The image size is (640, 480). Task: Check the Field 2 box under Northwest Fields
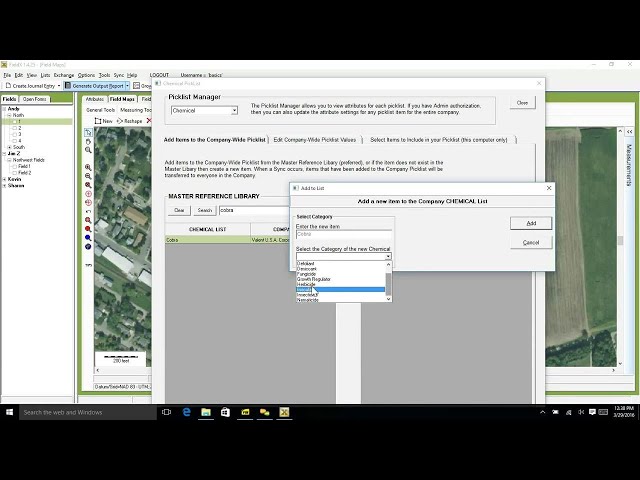[x=15, y=173]
